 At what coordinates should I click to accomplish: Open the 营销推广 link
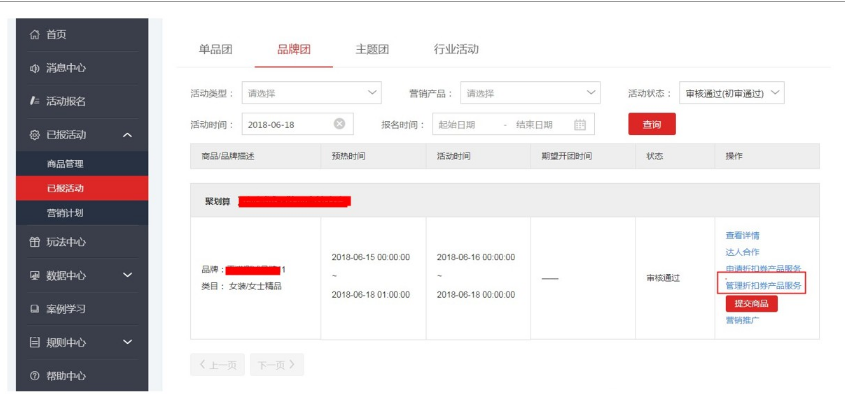(743, 320)
